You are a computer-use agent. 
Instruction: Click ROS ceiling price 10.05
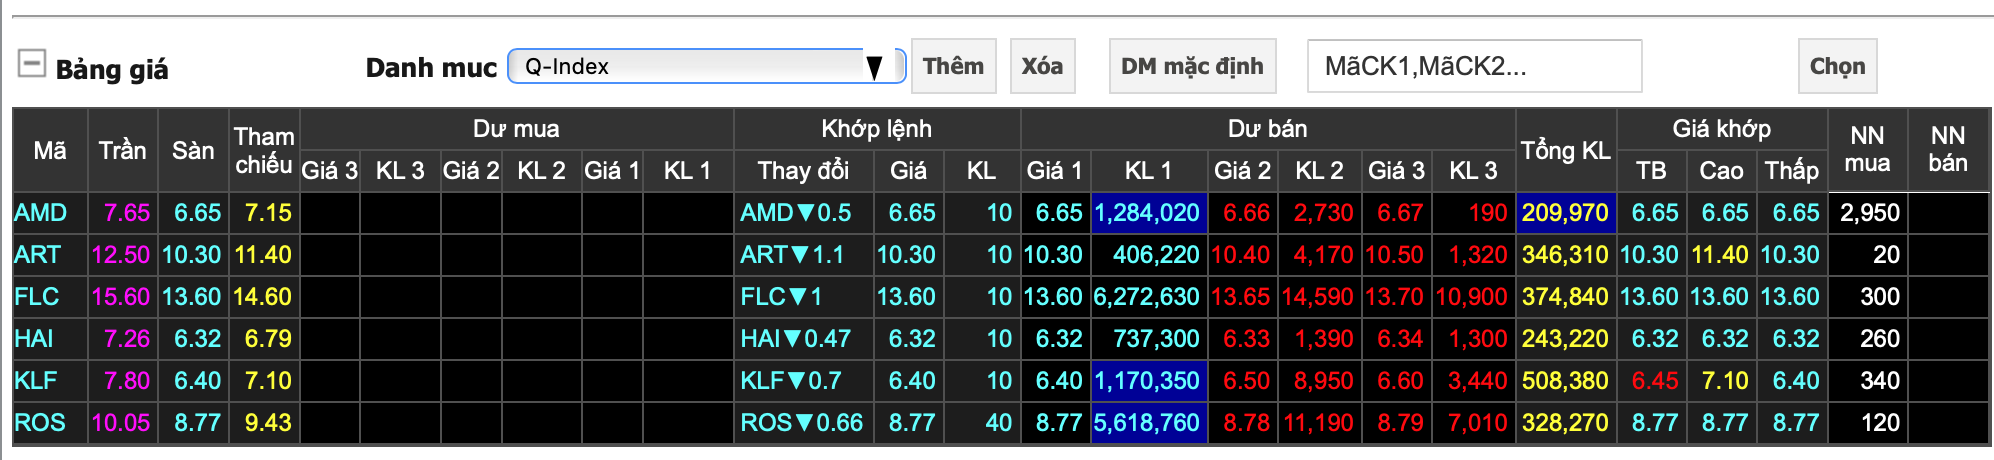[121, 423]
